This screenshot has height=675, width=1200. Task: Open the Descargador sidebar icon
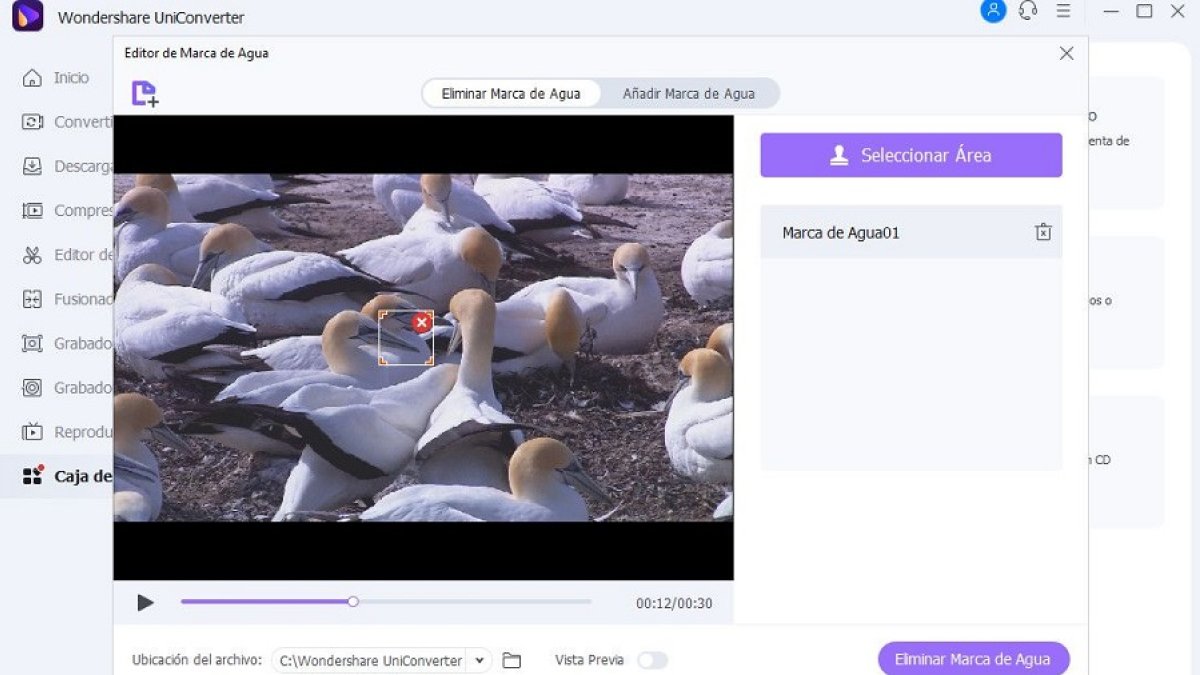33,166
